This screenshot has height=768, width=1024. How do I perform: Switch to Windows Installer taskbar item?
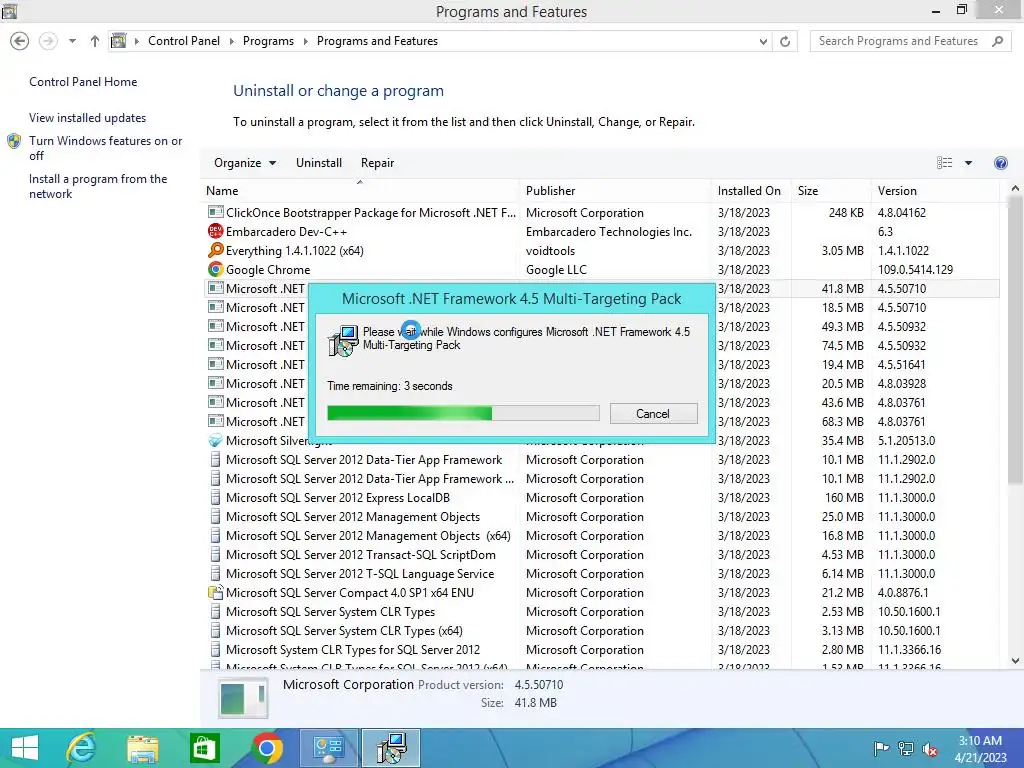[391, 748]
